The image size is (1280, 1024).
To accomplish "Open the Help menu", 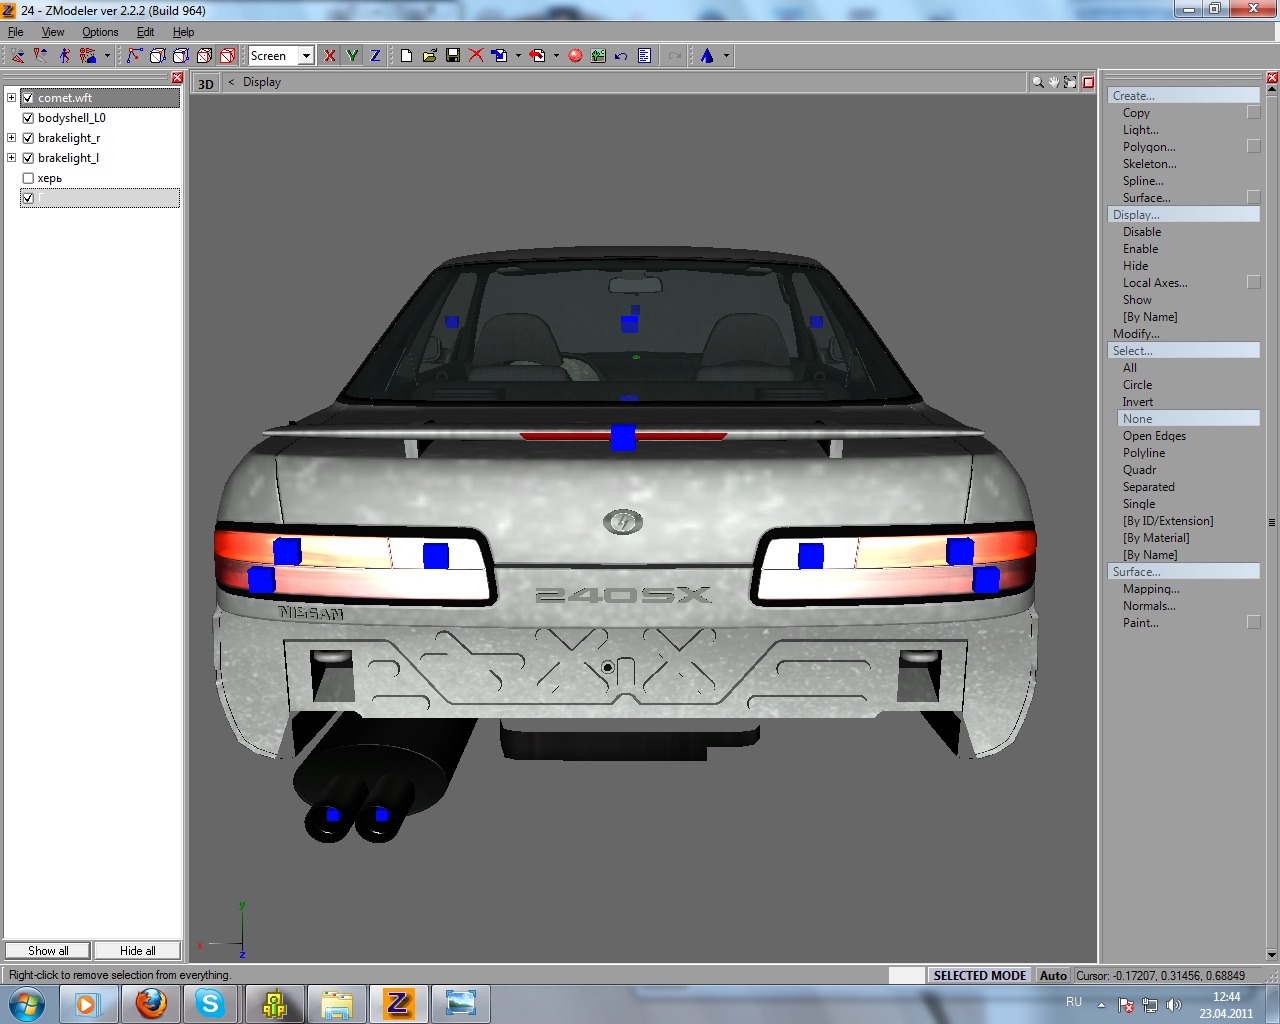I will point(183,32).
